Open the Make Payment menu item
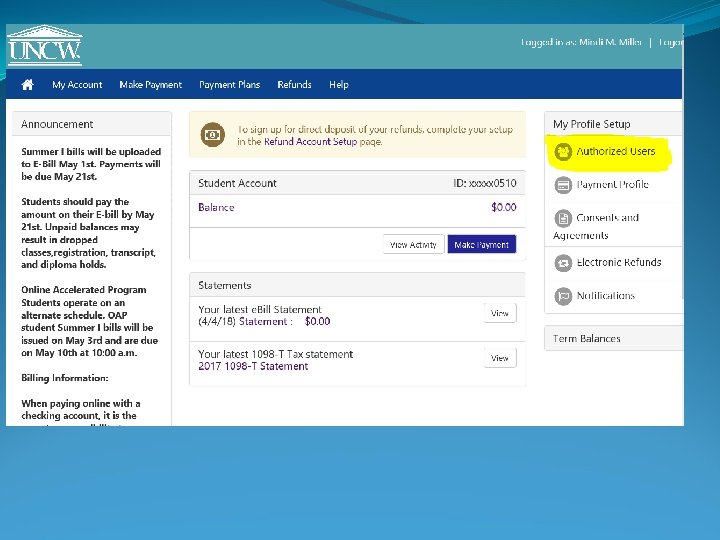 tap(151, 84)
